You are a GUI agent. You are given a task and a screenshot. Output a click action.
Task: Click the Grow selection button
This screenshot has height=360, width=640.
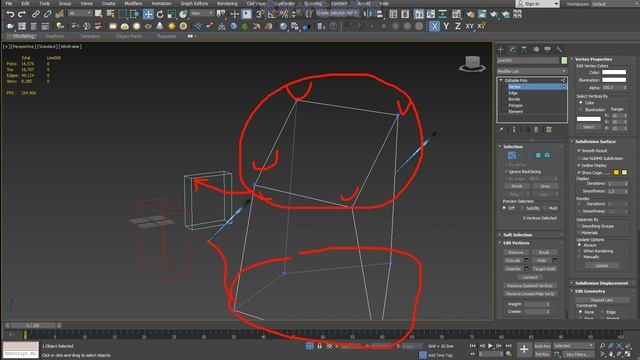point(545,186)
